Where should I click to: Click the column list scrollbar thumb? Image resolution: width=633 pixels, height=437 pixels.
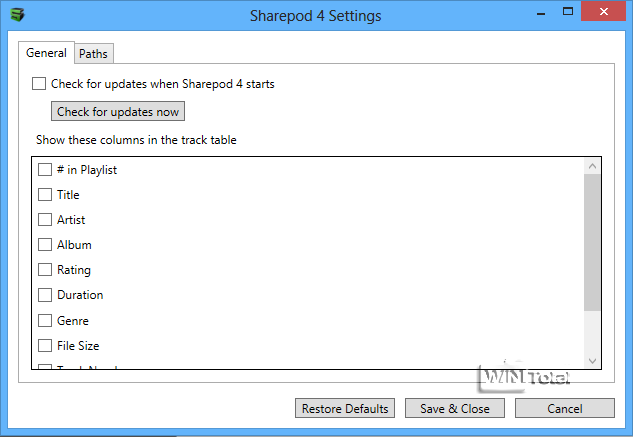(x=592, y=242)
